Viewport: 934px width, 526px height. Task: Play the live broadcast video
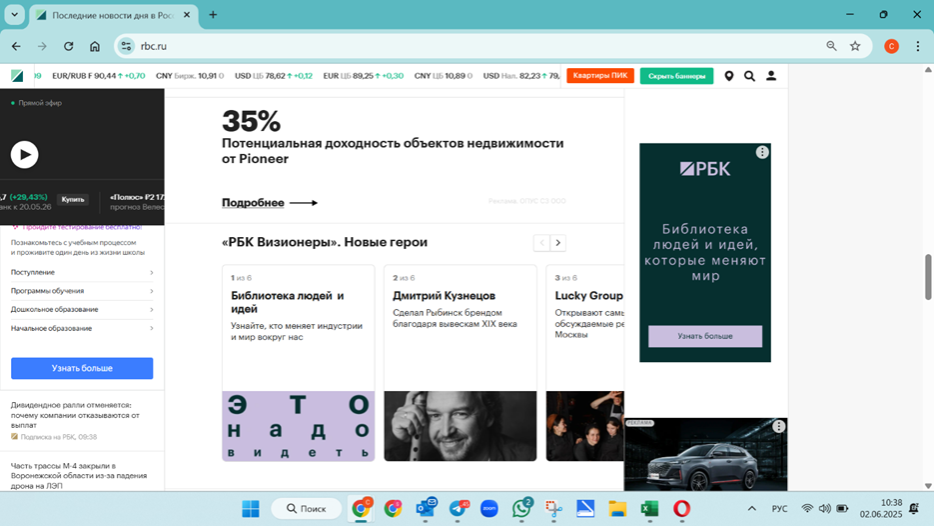click(24, 154)
